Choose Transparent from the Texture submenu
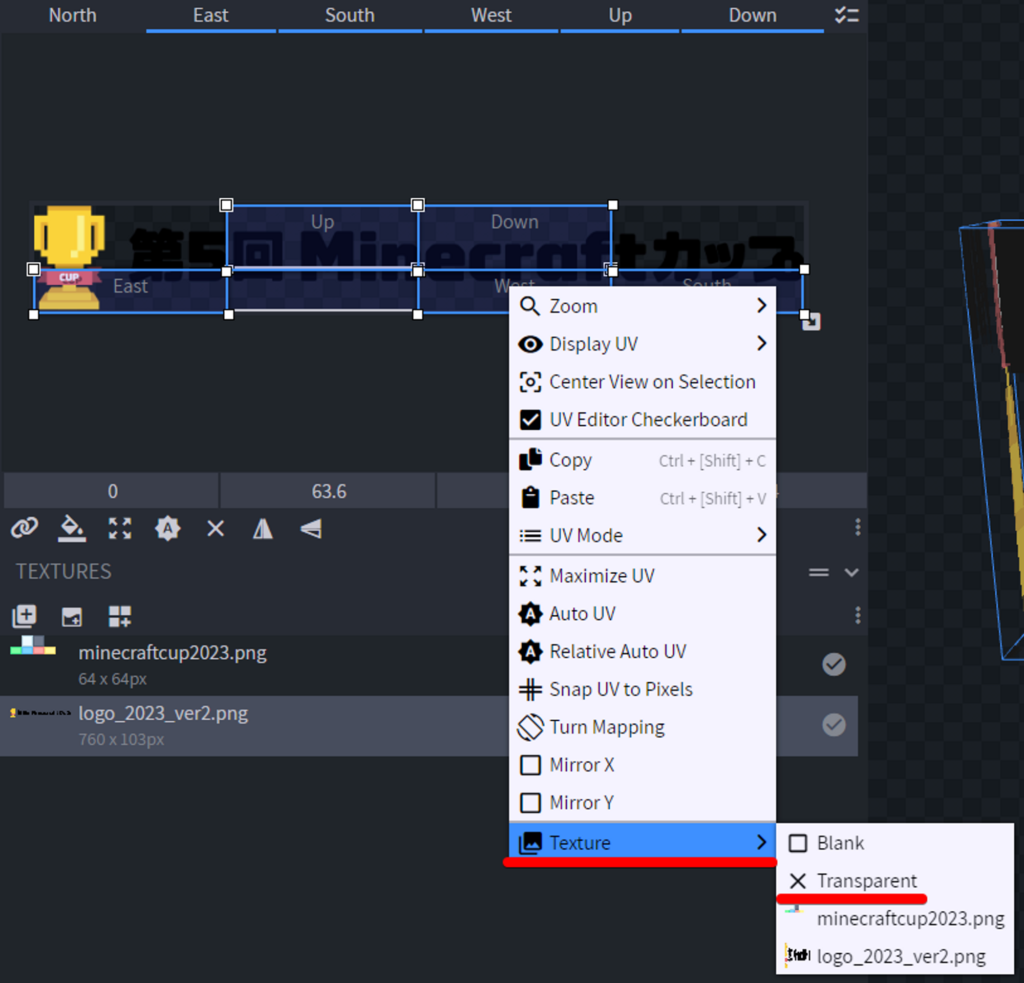The height and width of the screenshot is (983, 1024). coord(866,881)
